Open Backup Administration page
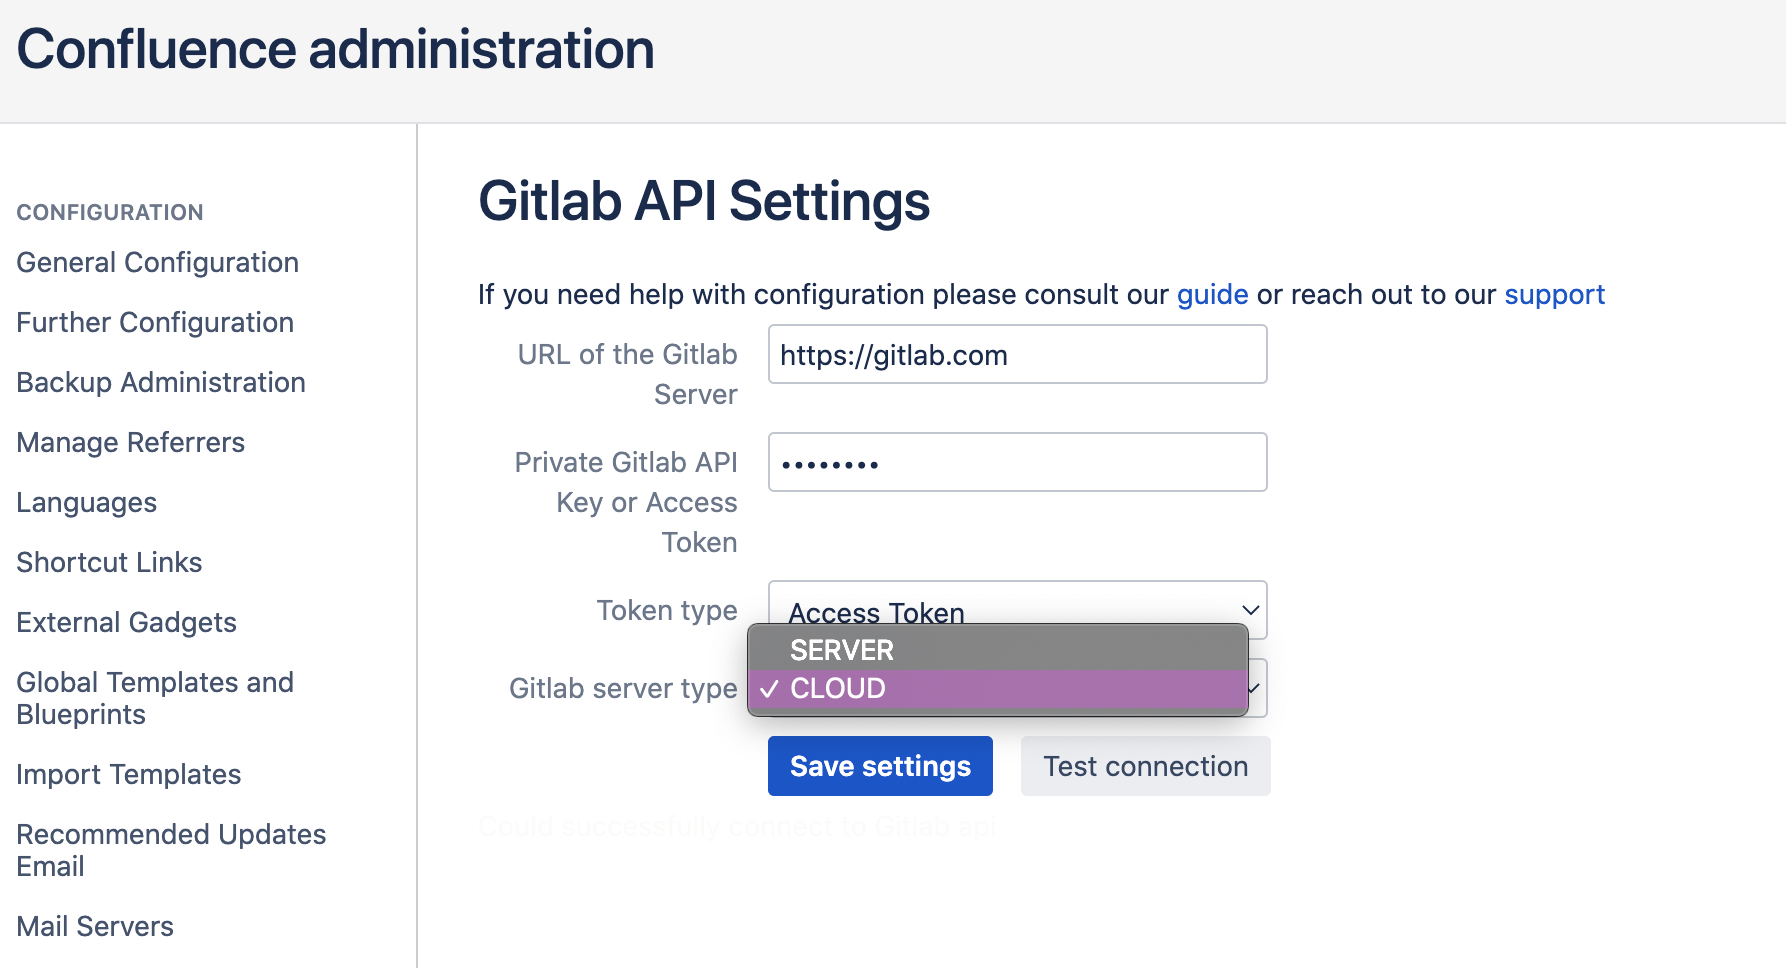This screenshot has width=1786, height=968. point(160,382)
